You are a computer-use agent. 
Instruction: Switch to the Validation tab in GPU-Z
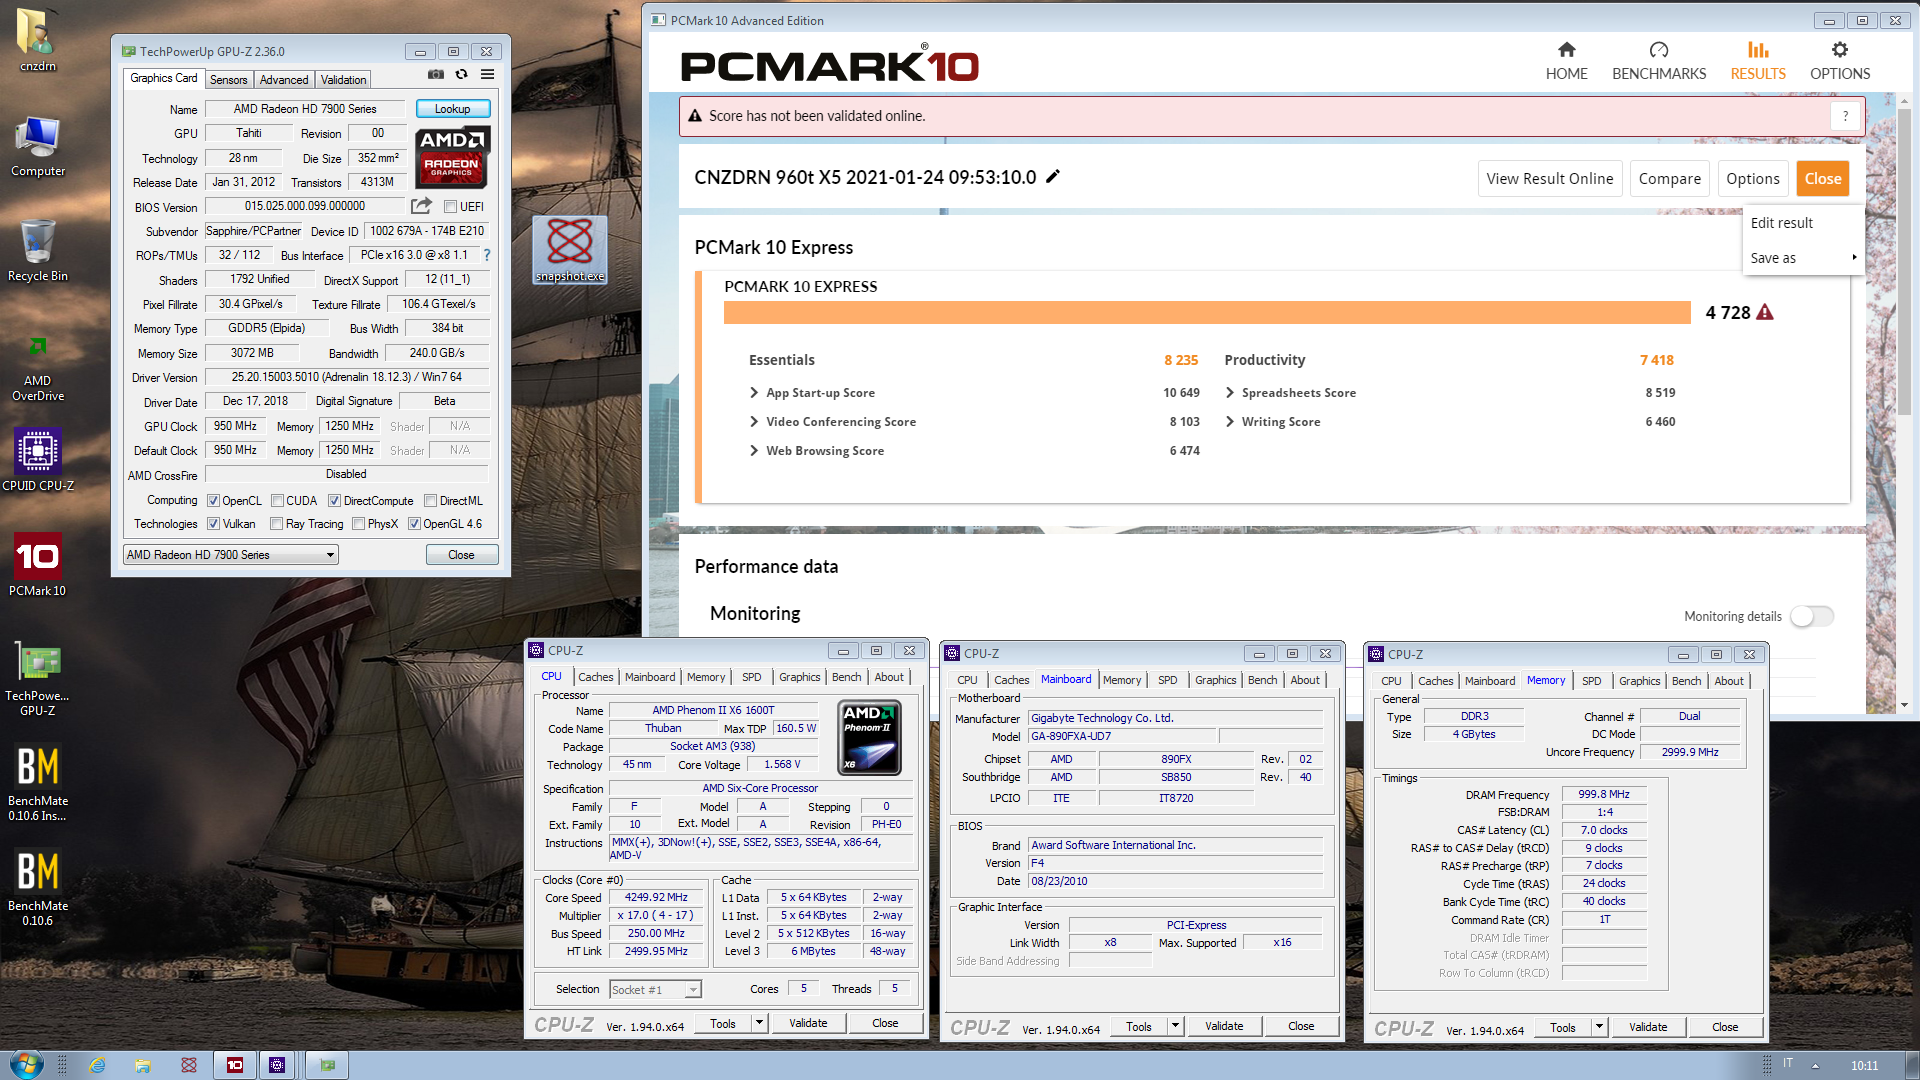click(x=343, y=80)
